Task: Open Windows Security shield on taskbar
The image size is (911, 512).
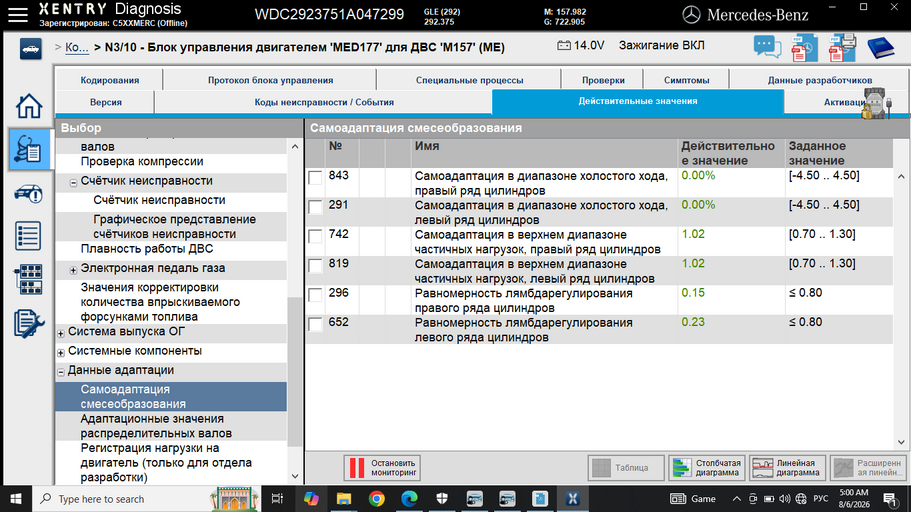Action: (x=442, y=499)
